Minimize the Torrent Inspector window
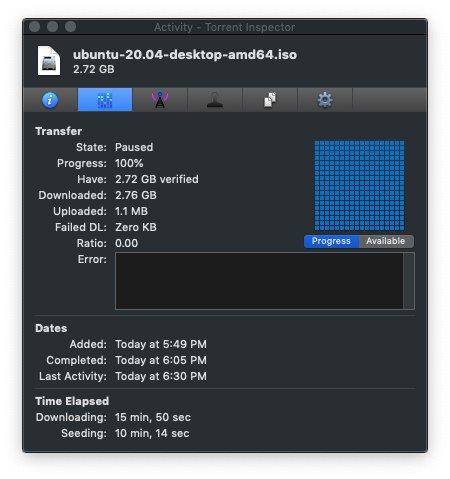 [x=52, y=27]
